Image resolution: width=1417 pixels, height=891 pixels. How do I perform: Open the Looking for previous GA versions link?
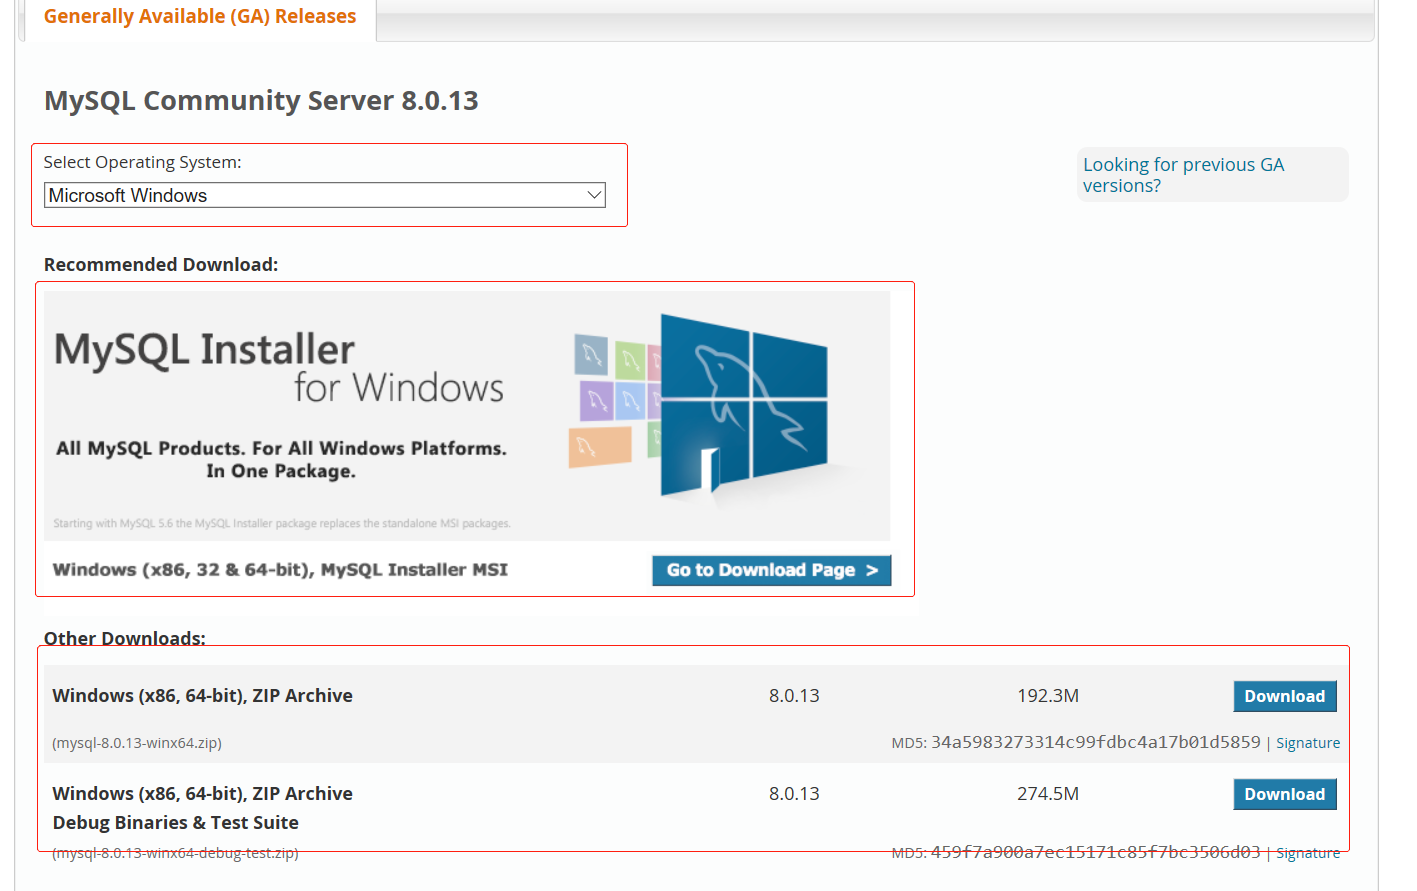click(1183, 174)
